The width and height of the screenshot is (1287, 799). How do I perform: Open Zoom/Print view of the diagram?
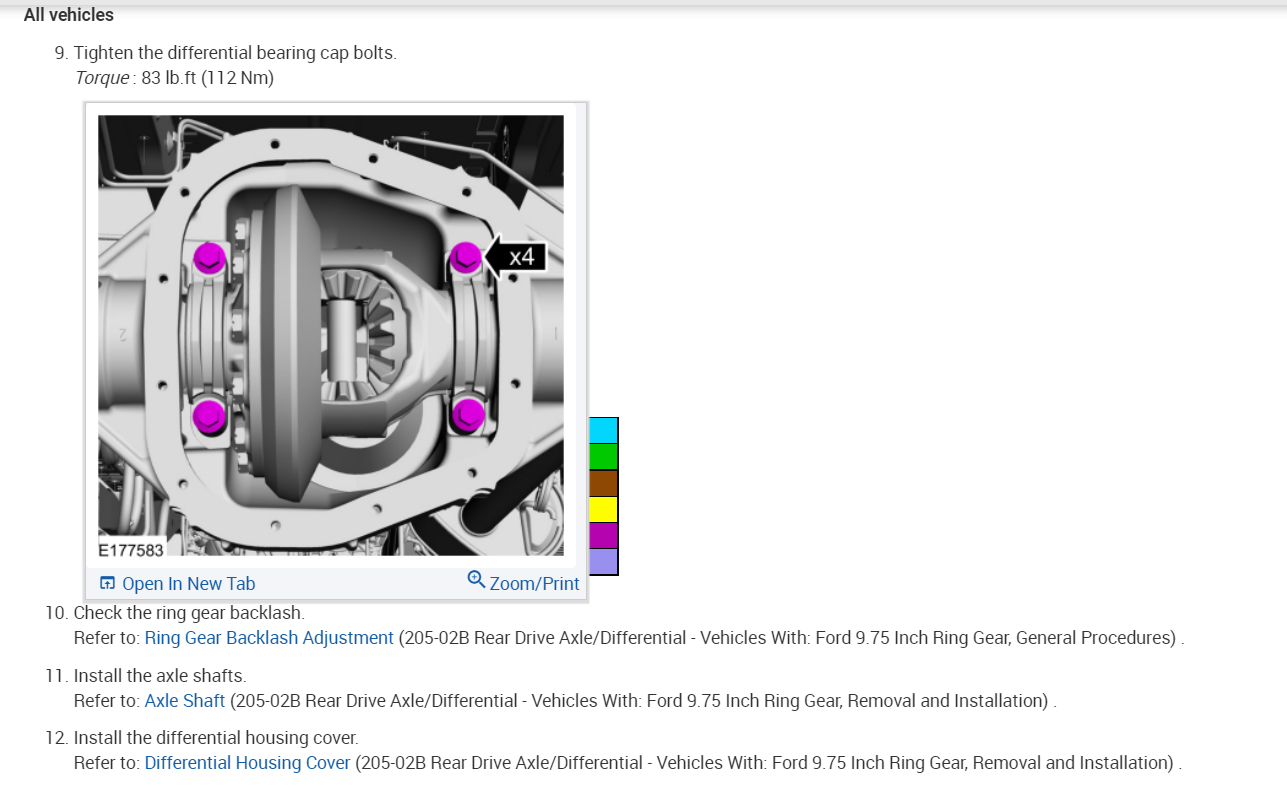tap(524, 582)
